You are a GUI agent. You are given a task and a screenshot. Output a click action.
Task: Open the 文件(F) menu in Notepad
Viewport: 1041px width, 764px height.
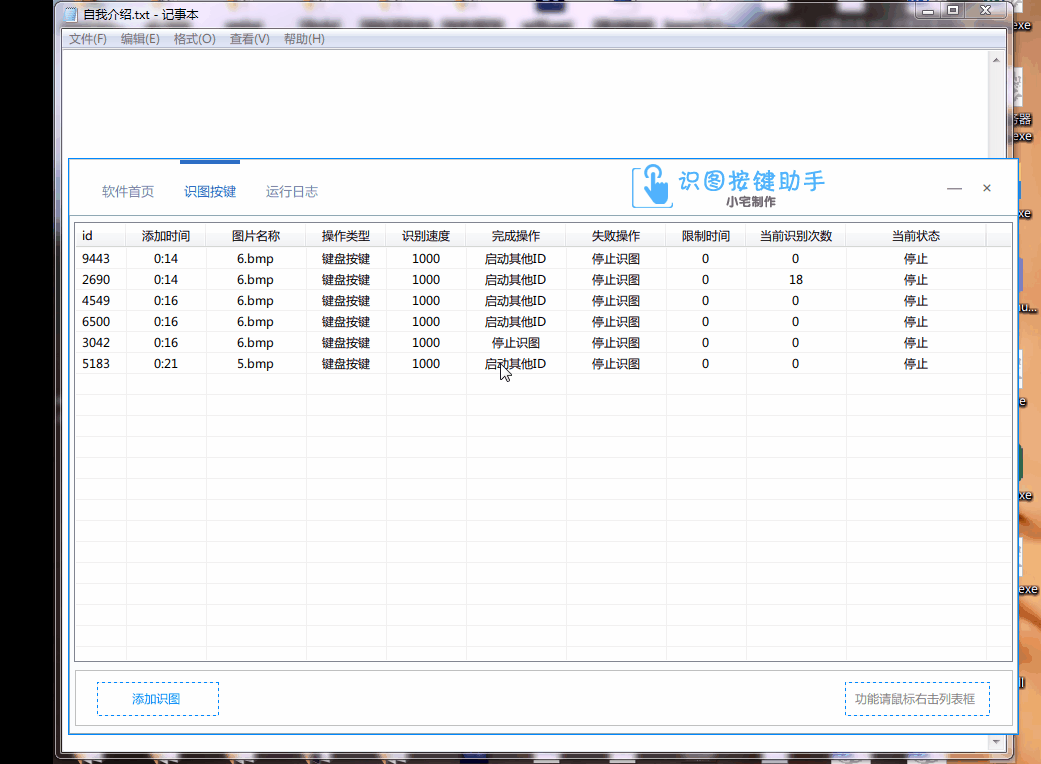click(87, 38)
